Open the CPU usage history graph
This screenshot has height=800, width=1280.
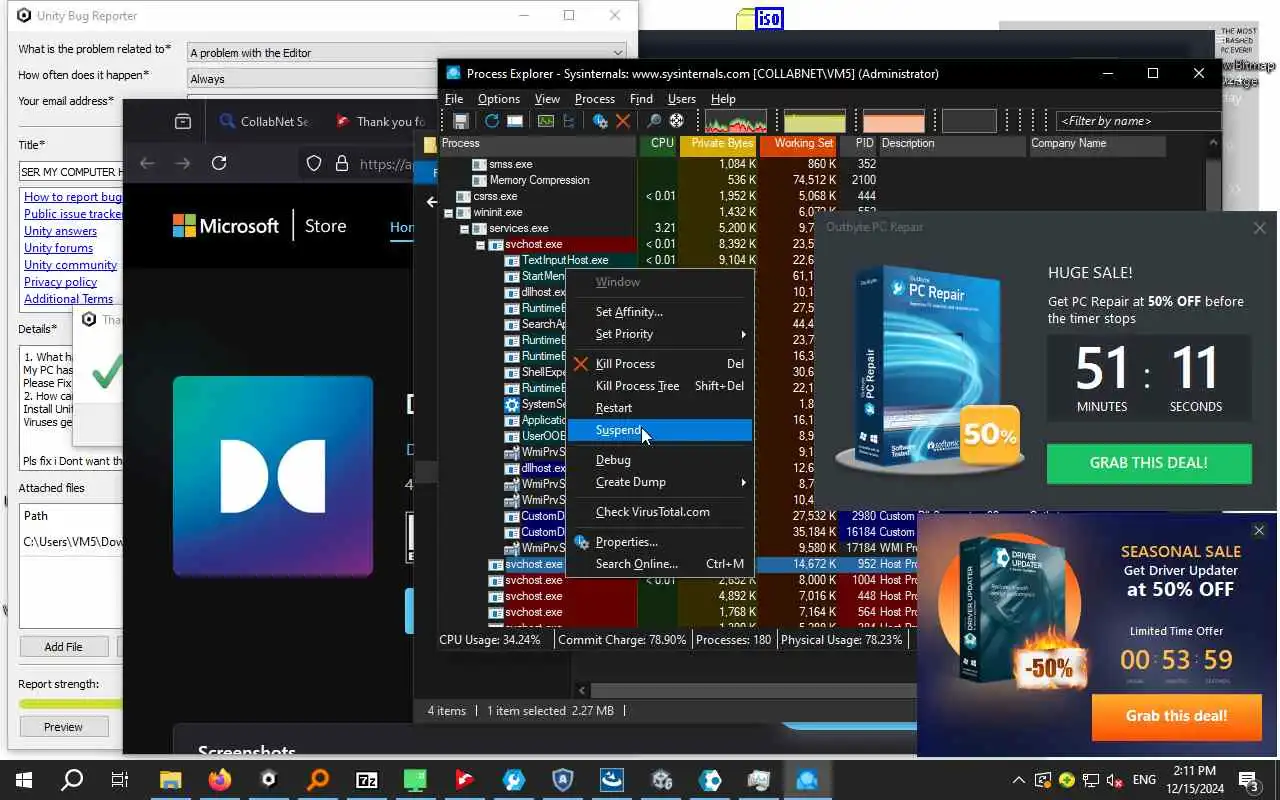[736, 121]
